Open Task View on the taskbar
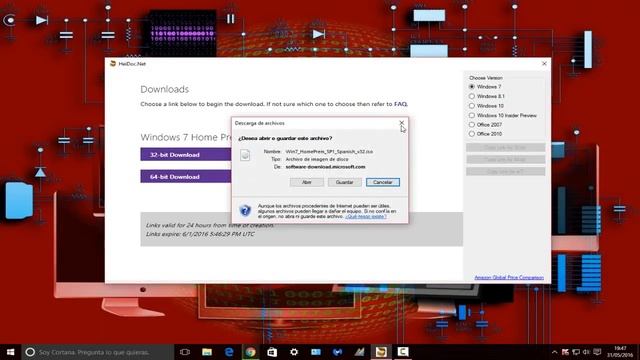The width and height of the screenshot is (640, 360). (185, 352)
